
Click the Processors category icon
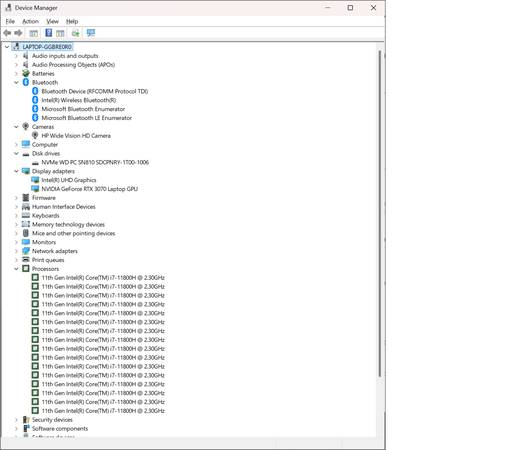(x=26, y=269)
